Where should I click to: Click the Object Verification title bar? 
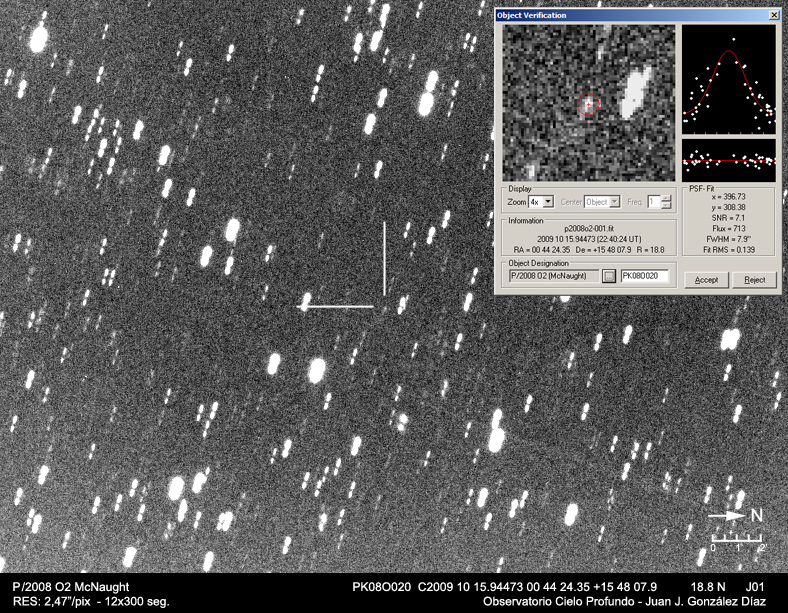pos(620,16)
